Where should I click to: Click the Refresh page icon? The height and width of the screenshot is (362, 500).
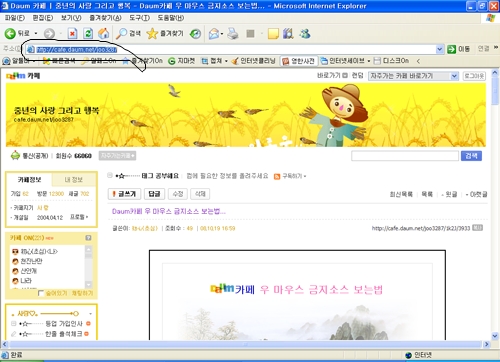click(88, 33)
